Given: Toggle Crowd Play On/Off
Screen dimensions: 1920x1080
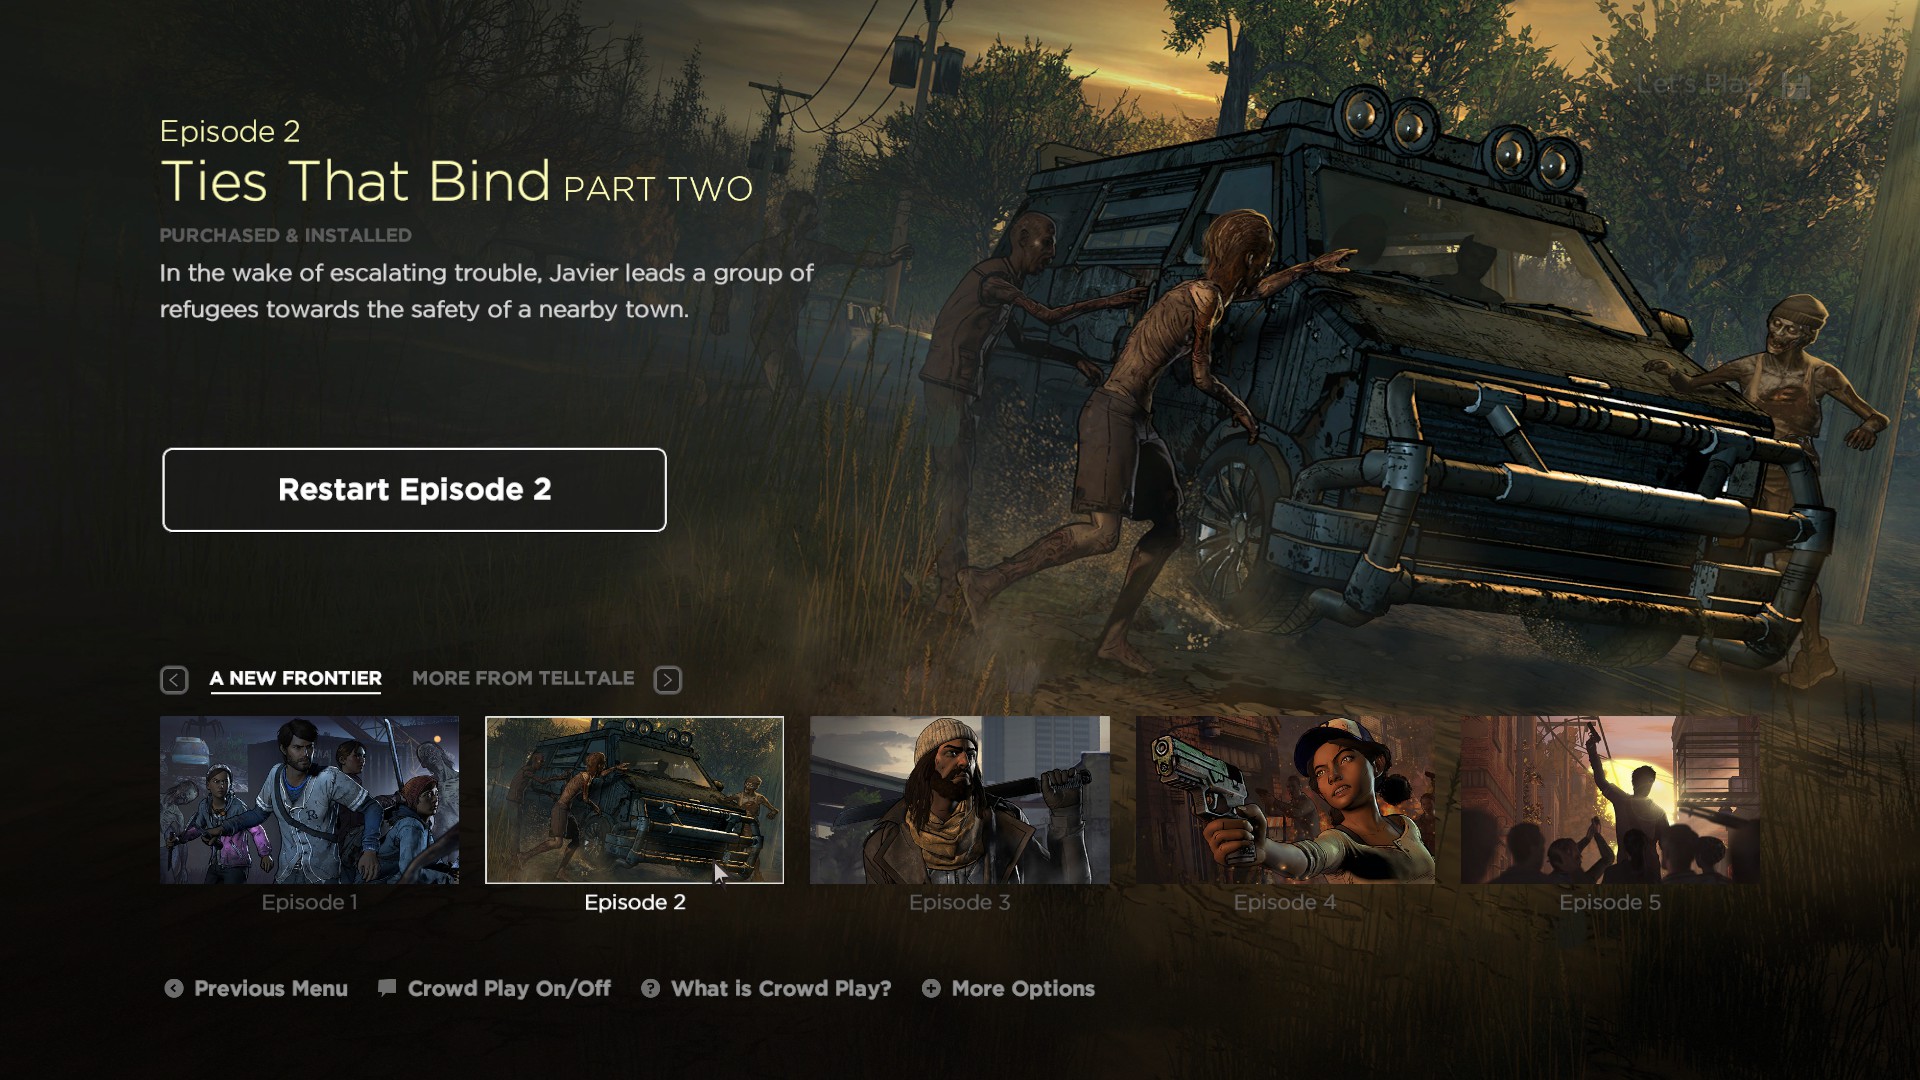Looking at the screenshot, I should pyautogui.click(x=509, y=988).
